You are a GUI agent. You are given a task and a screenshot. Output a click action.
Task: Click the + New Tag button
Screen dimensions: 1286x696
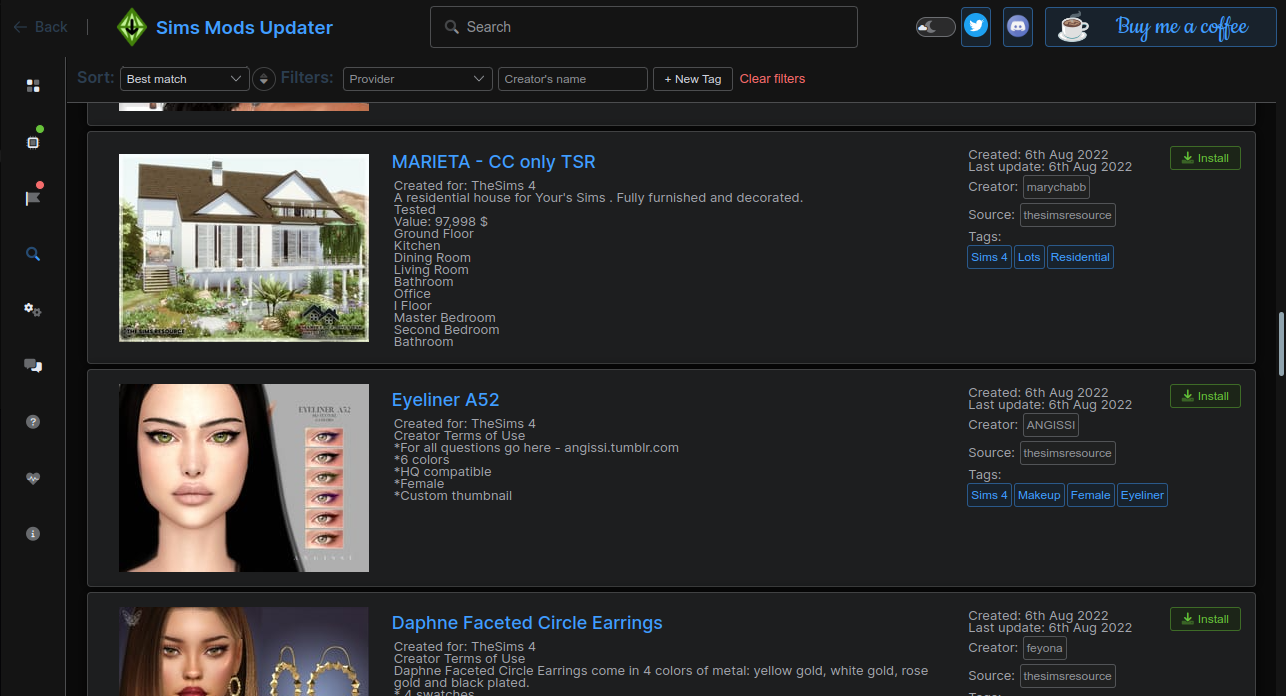(693, 79)
